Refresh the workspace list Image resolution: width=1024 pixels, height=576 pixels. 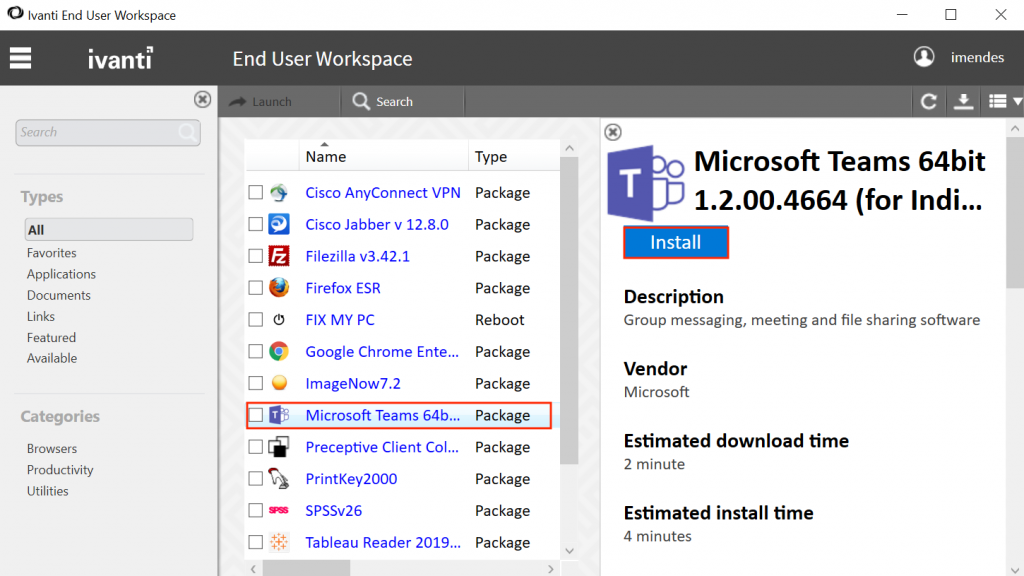point(929,102)
